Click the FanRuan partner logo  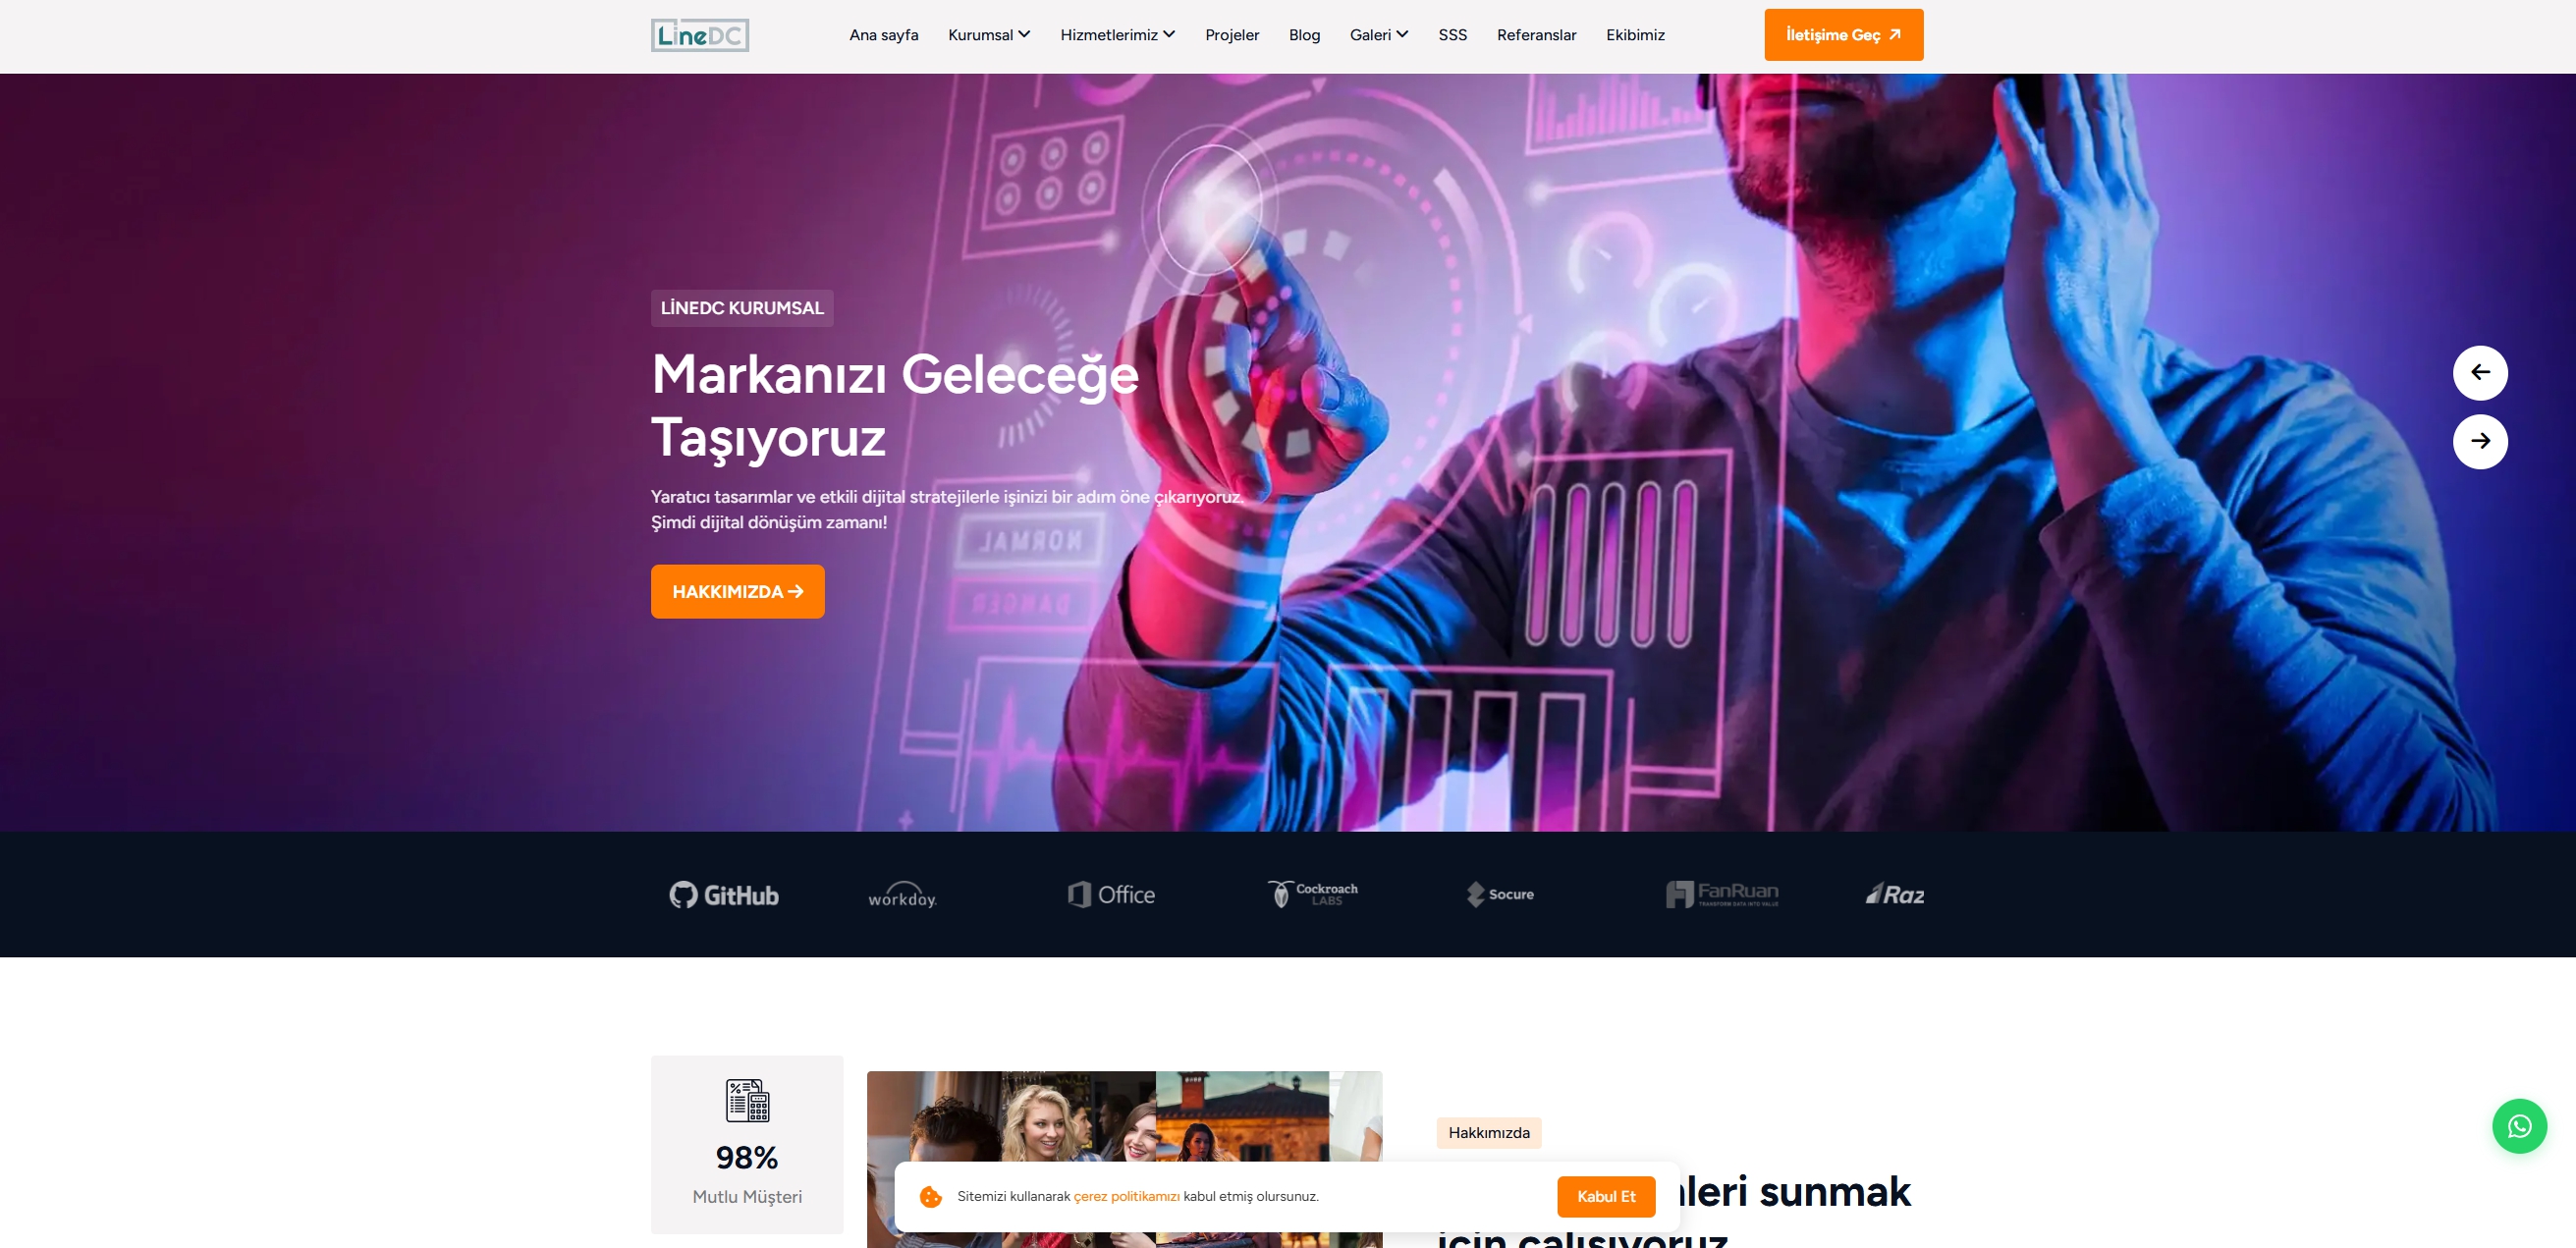click(1722, 894)
